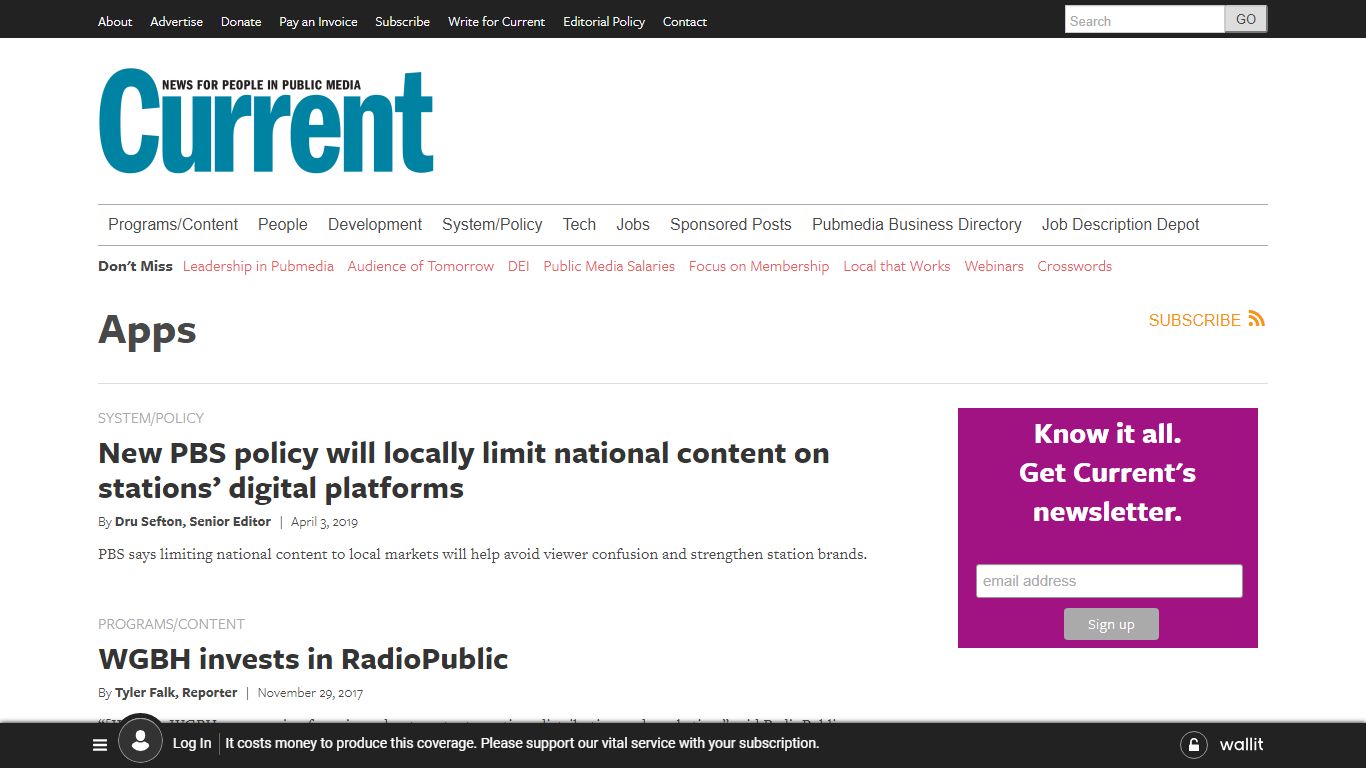Open Audience of Tomorrow link

point(421,266)
